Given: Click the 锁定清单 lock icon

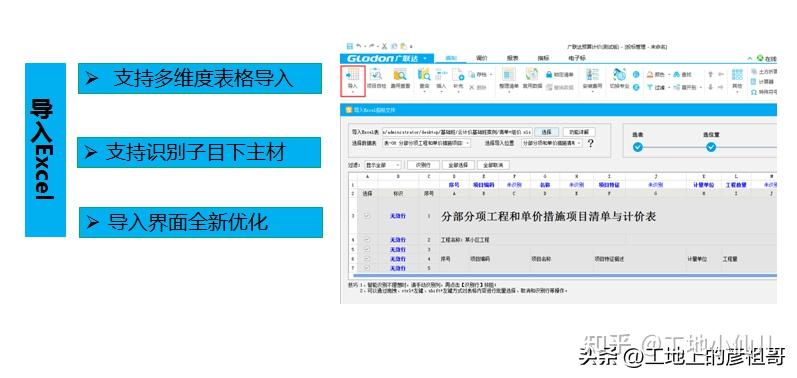Looking at the screenshot, I should (x=549, y=75).
